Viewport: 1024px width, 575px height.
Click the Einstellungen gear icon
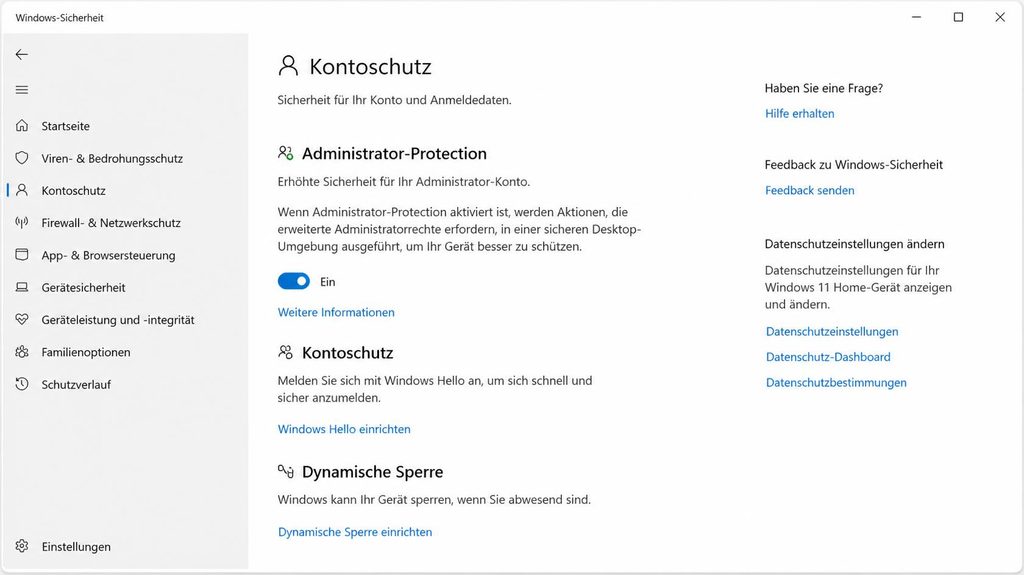point(22,546)
